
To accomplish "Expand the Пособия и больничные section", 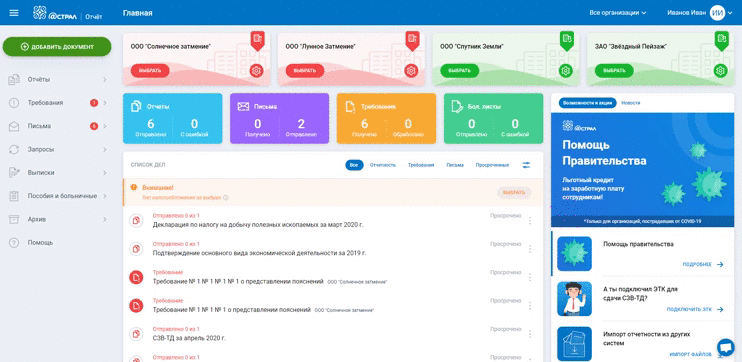I will click(x=105, y=196).
